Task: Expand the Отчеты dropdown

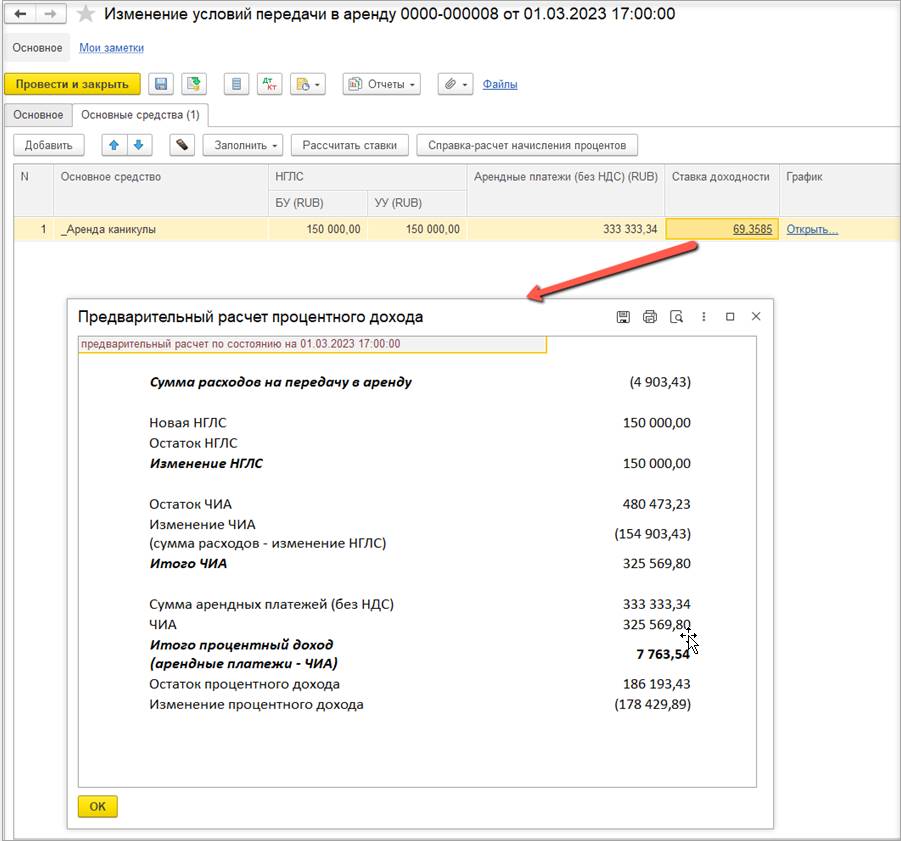Action: (x=382, y=84)
